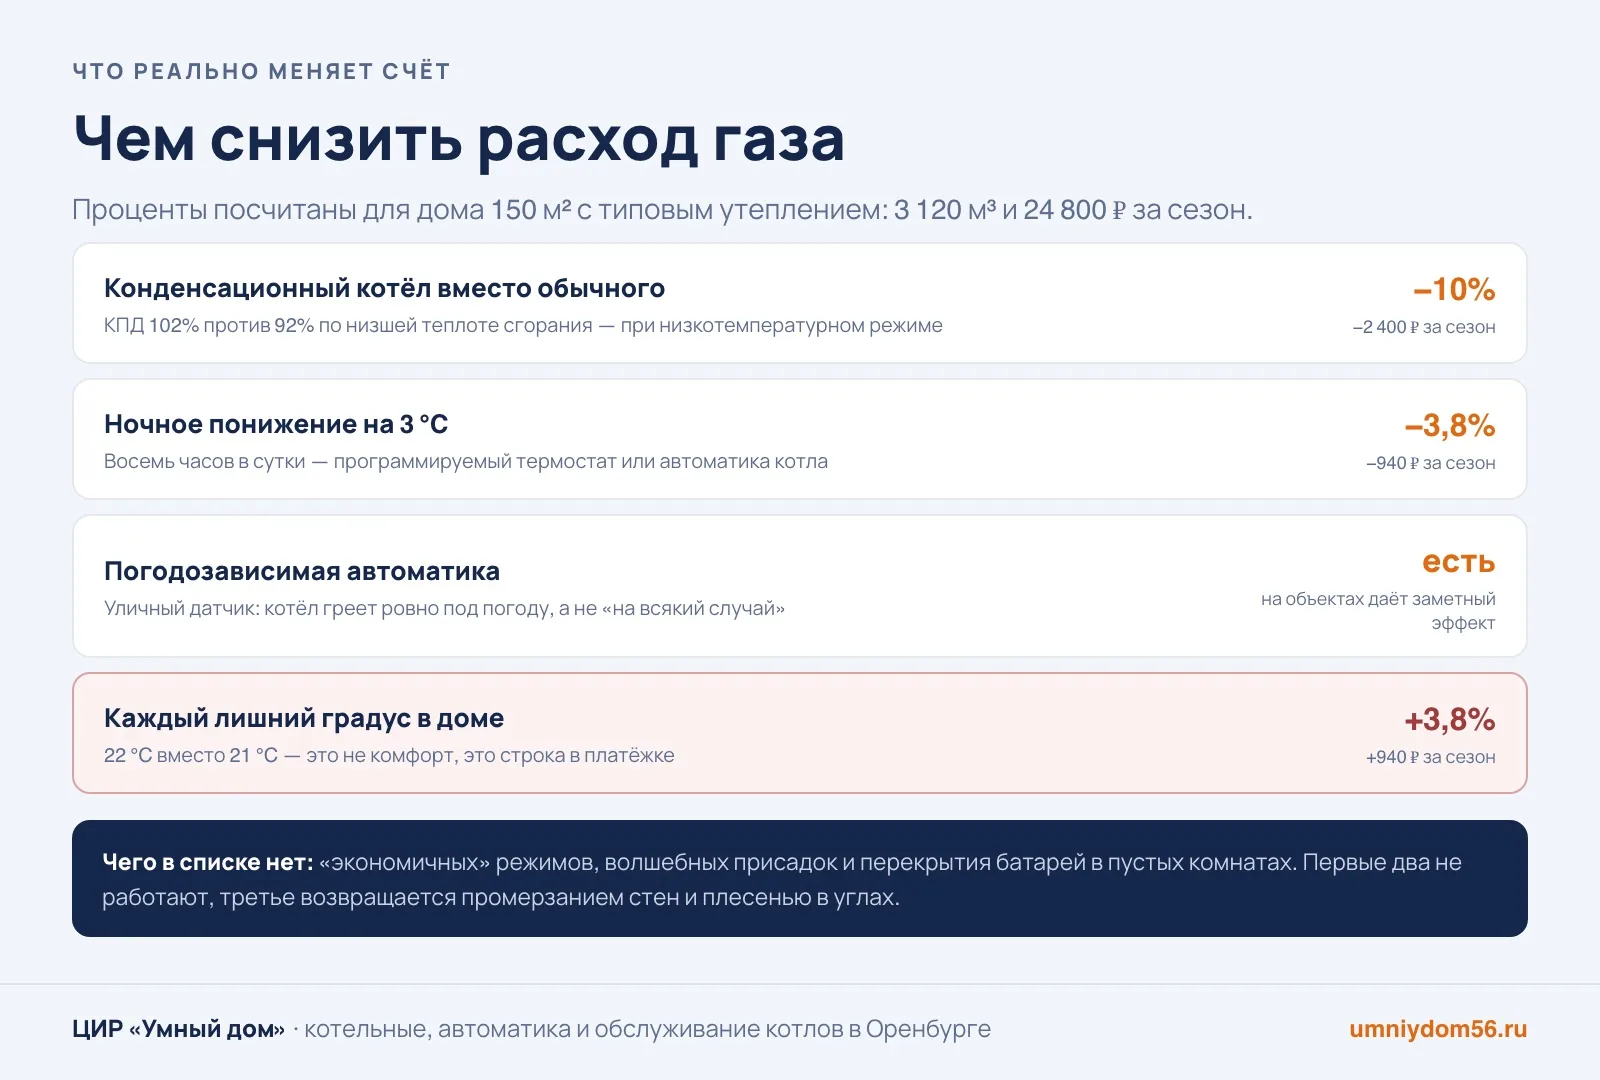
Task: Select the description starting "Уличный датчик"
Action: click(444, 608)
